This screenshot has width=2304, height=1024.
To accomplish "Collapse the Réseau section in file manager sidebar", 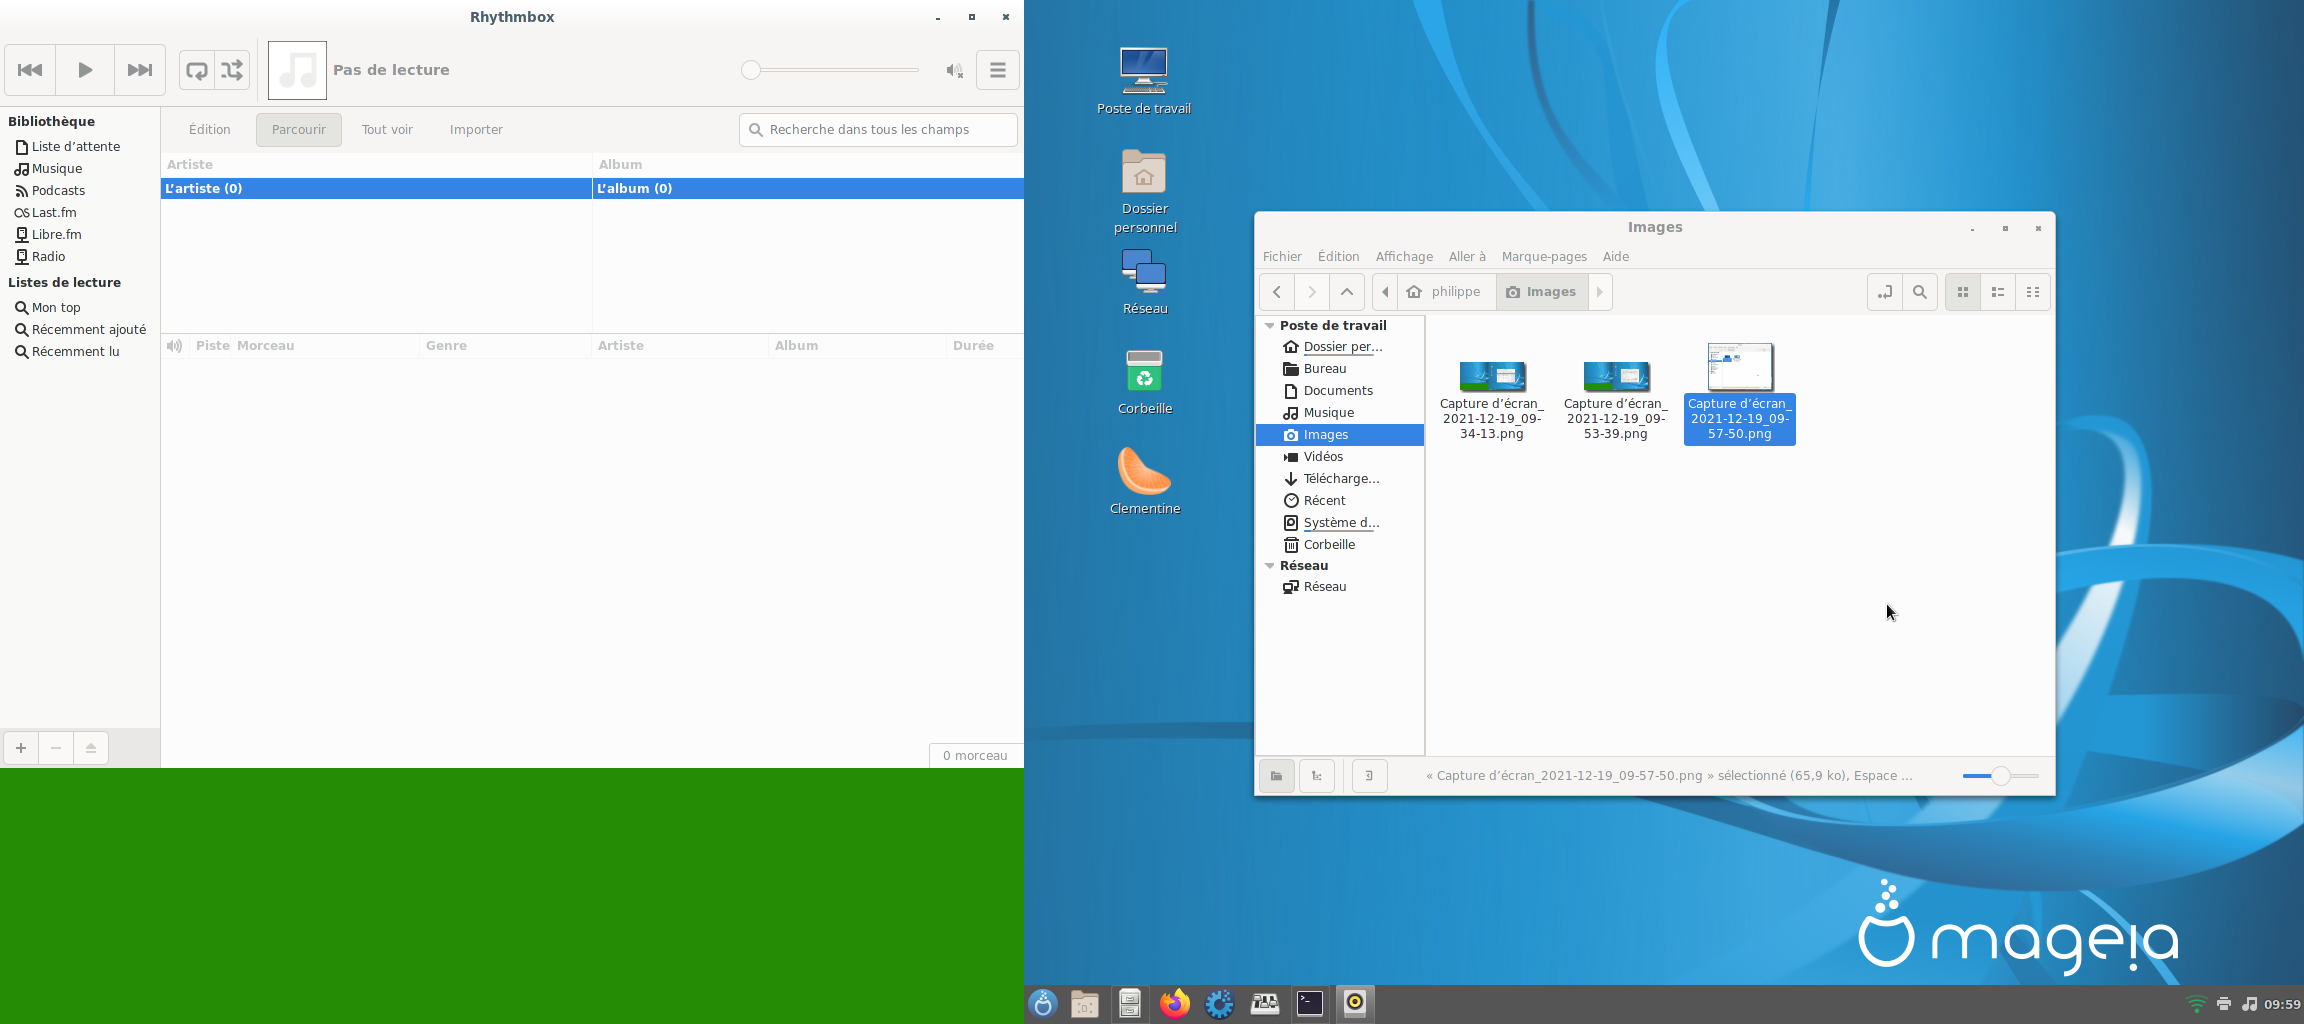I will click(1270, 566).
